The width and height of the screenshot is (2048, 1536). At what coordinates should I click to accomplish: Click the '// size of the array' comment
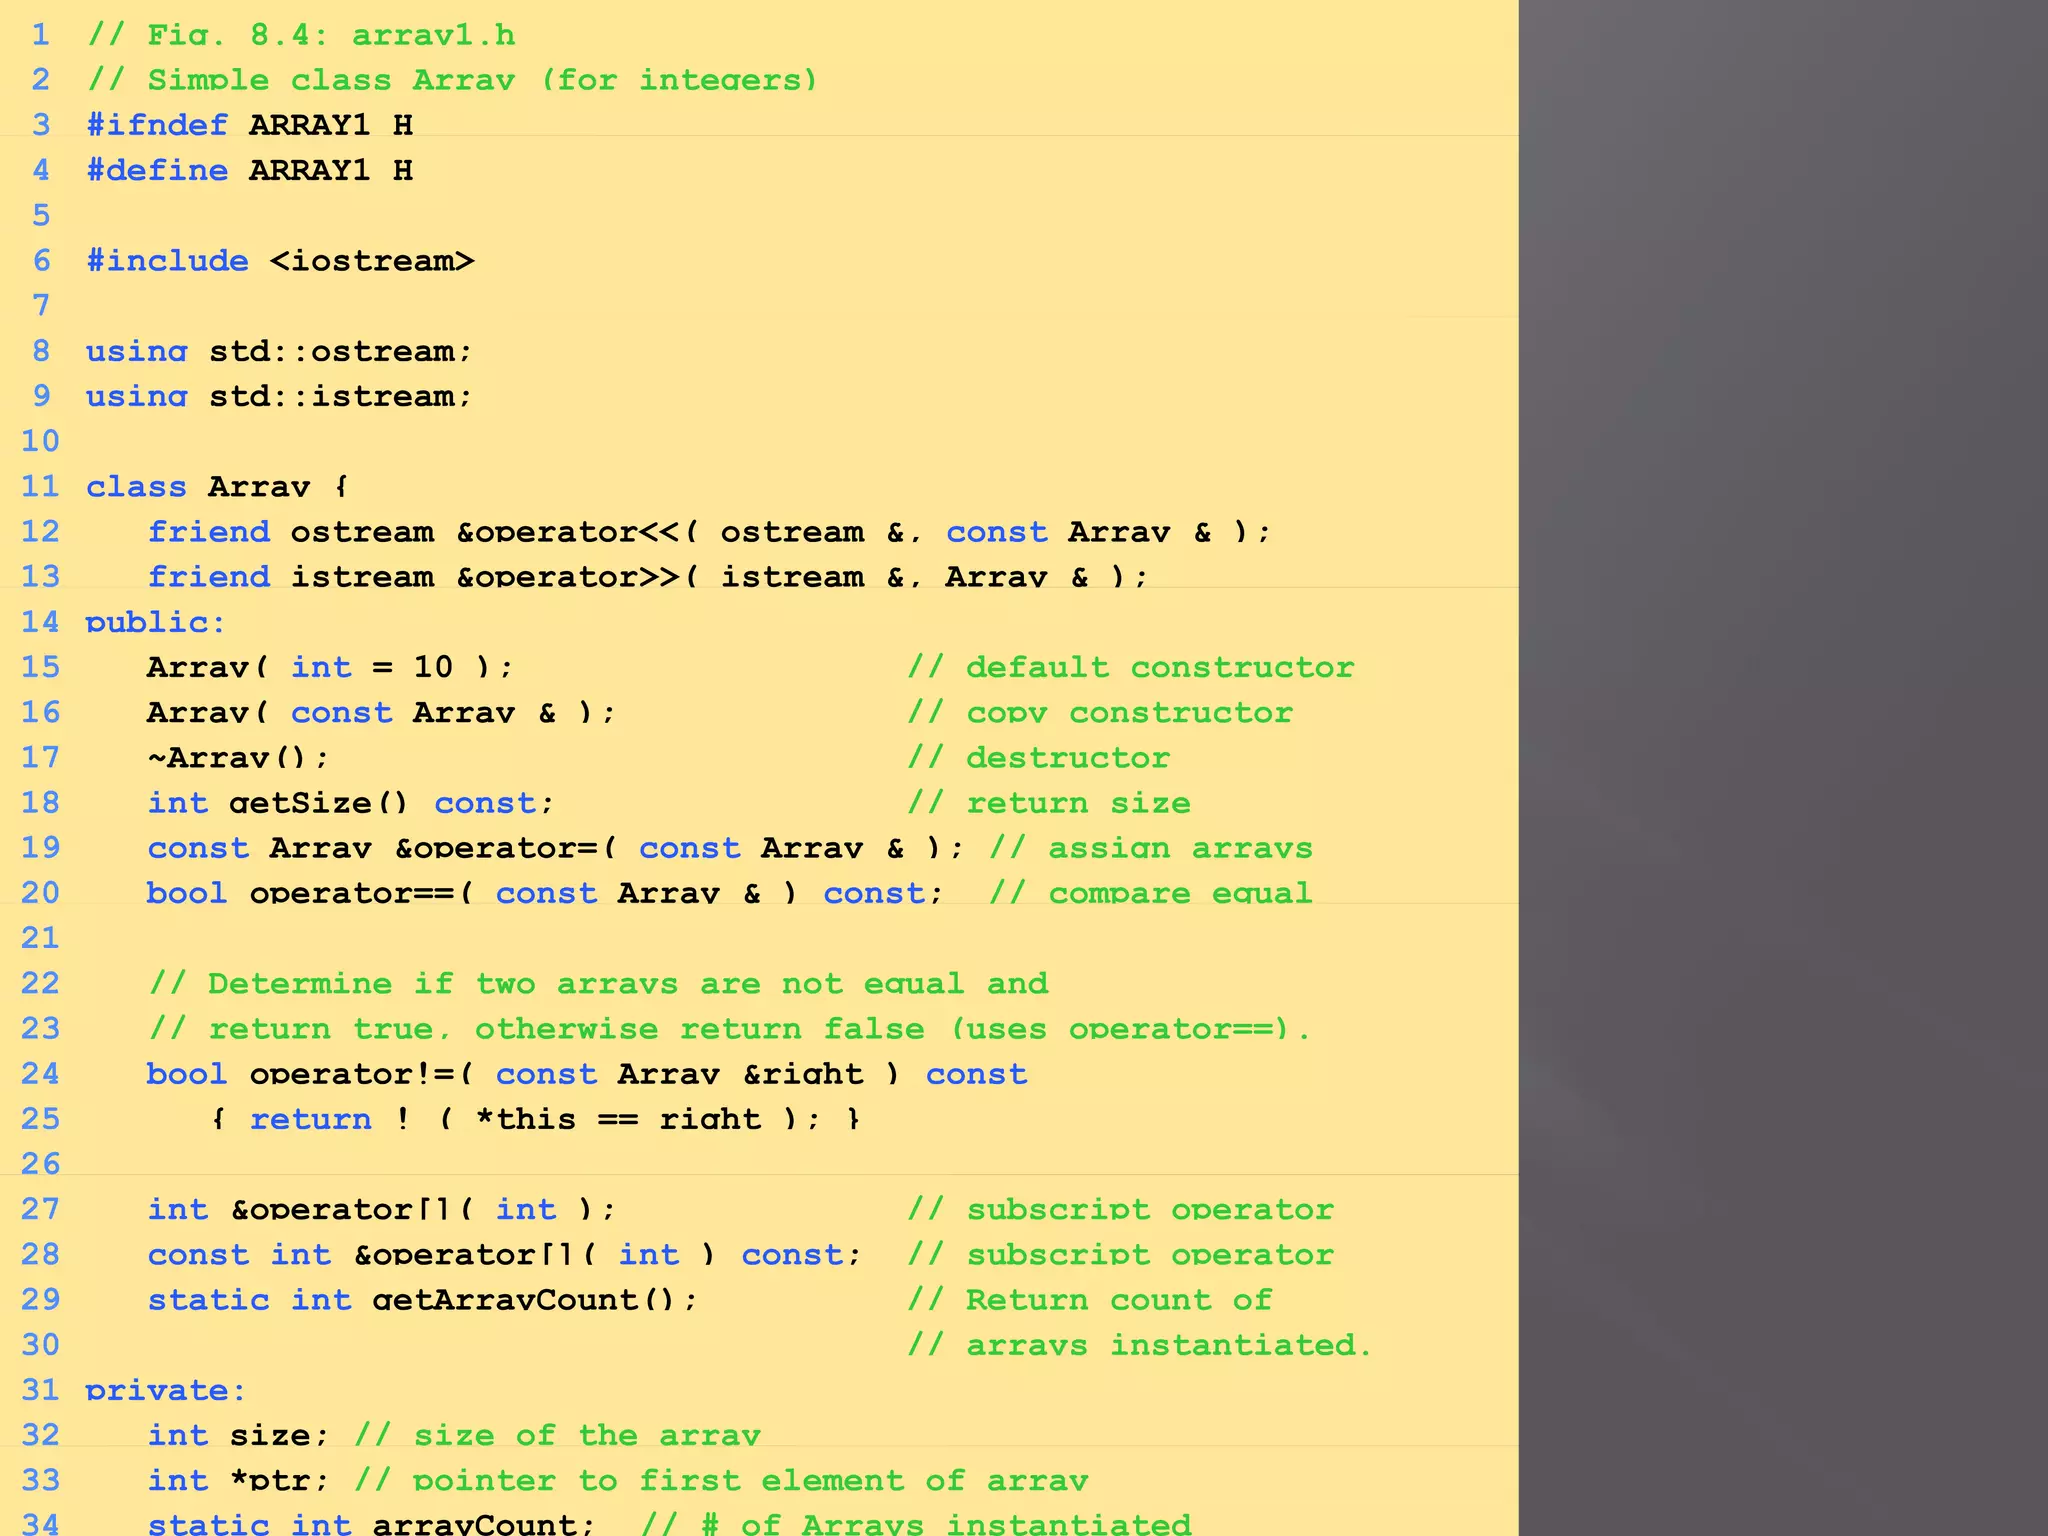tap(557, 1435)
